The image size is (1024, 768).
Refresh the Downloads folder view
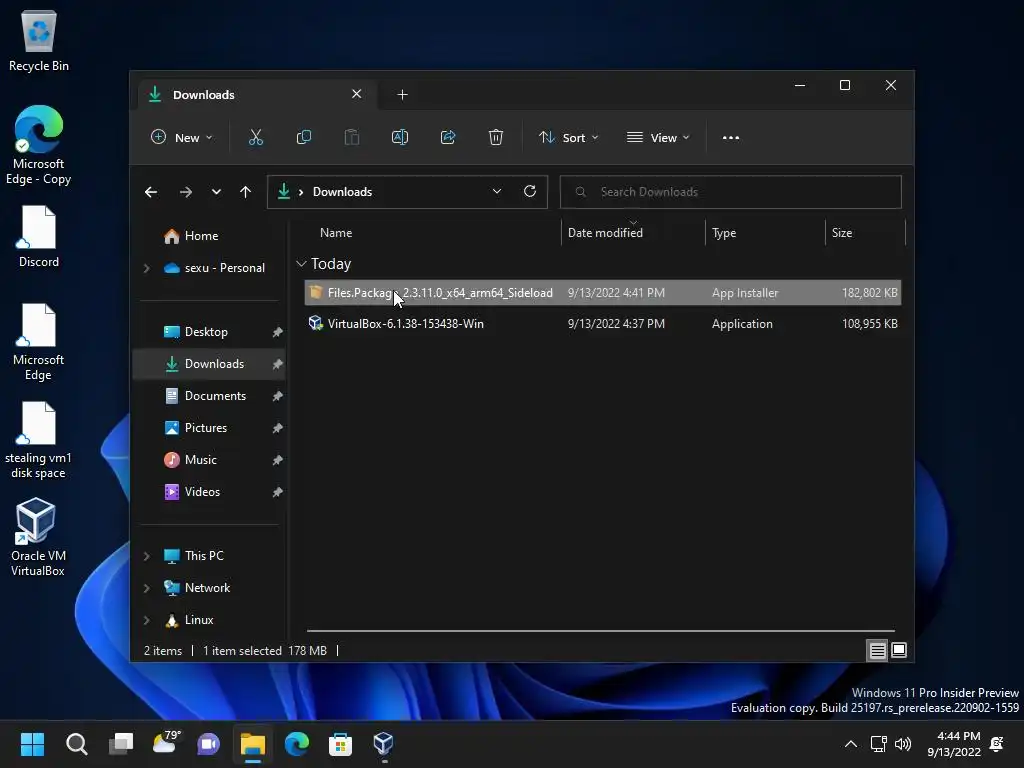530,191
